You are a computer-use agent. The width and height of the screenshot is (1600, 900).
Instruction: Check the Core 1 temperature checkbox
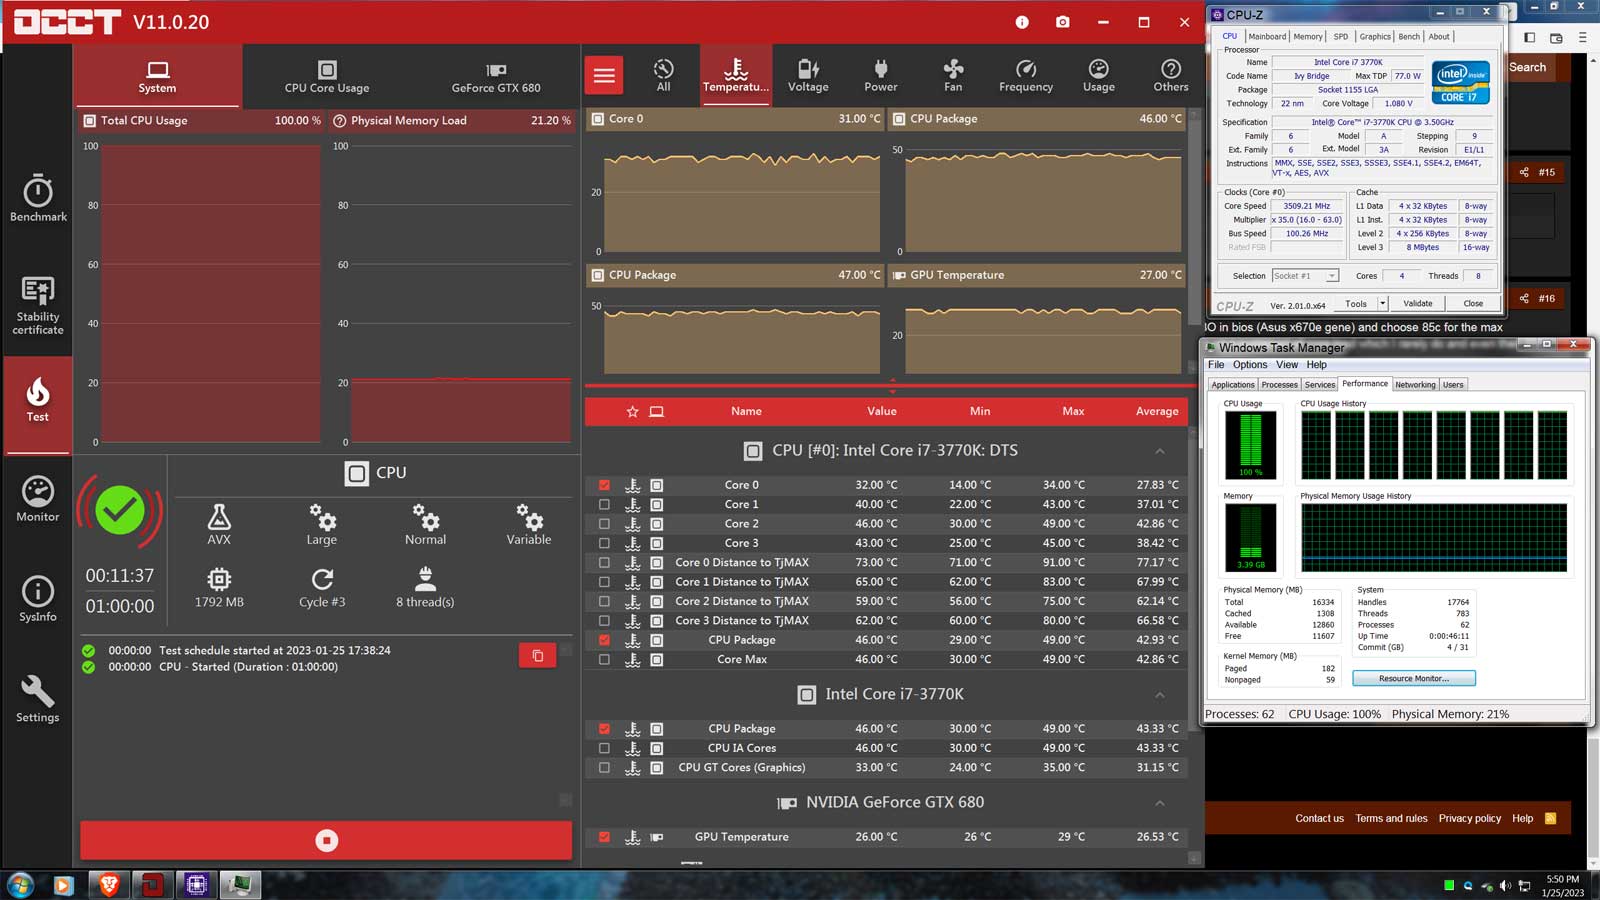click(604, 505)
